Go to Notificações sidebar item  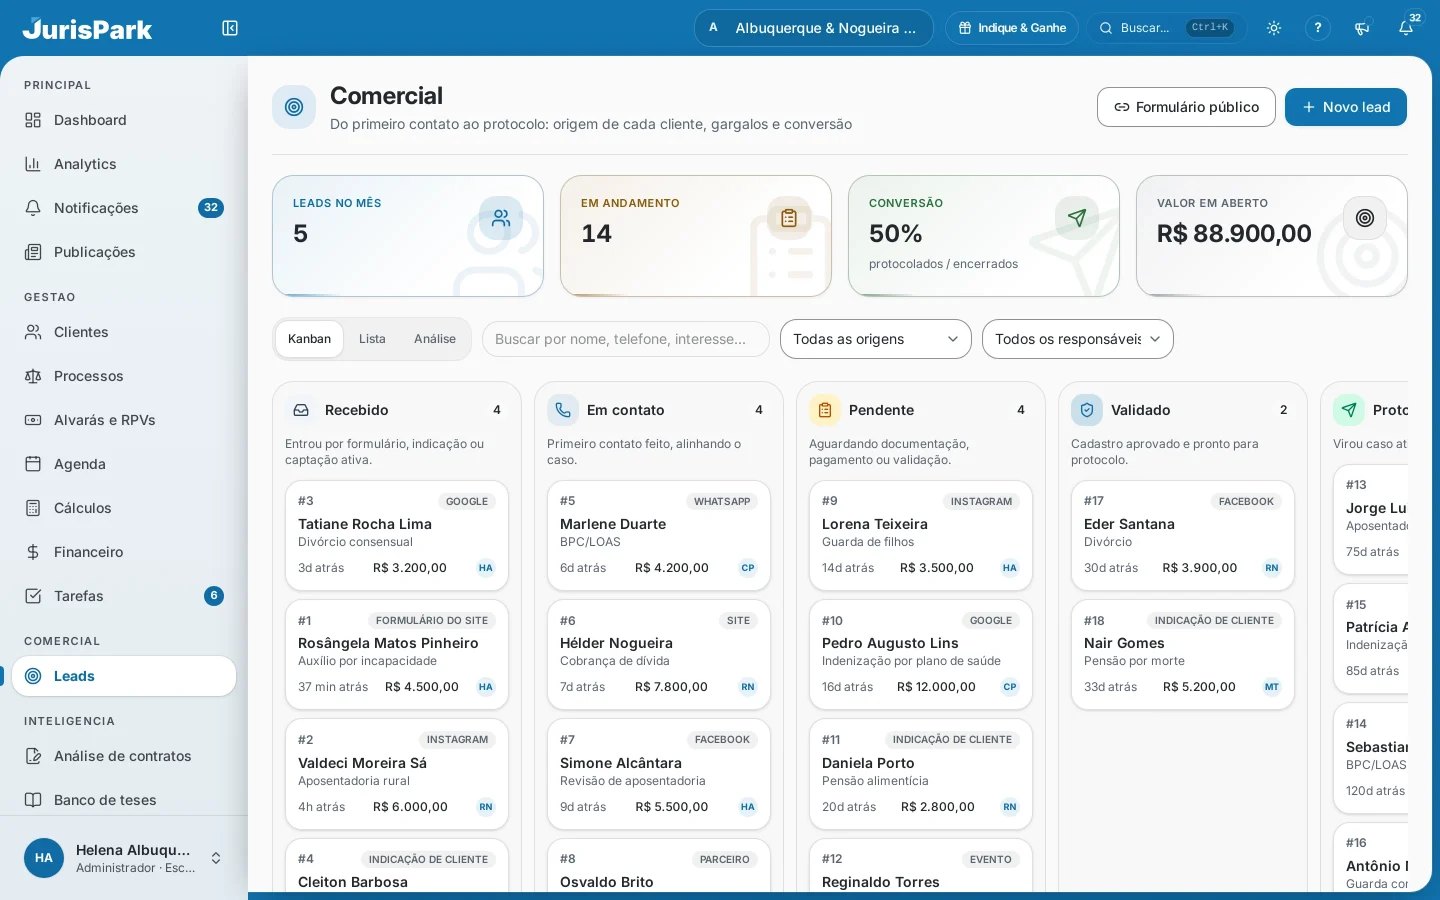pos(124,208)
